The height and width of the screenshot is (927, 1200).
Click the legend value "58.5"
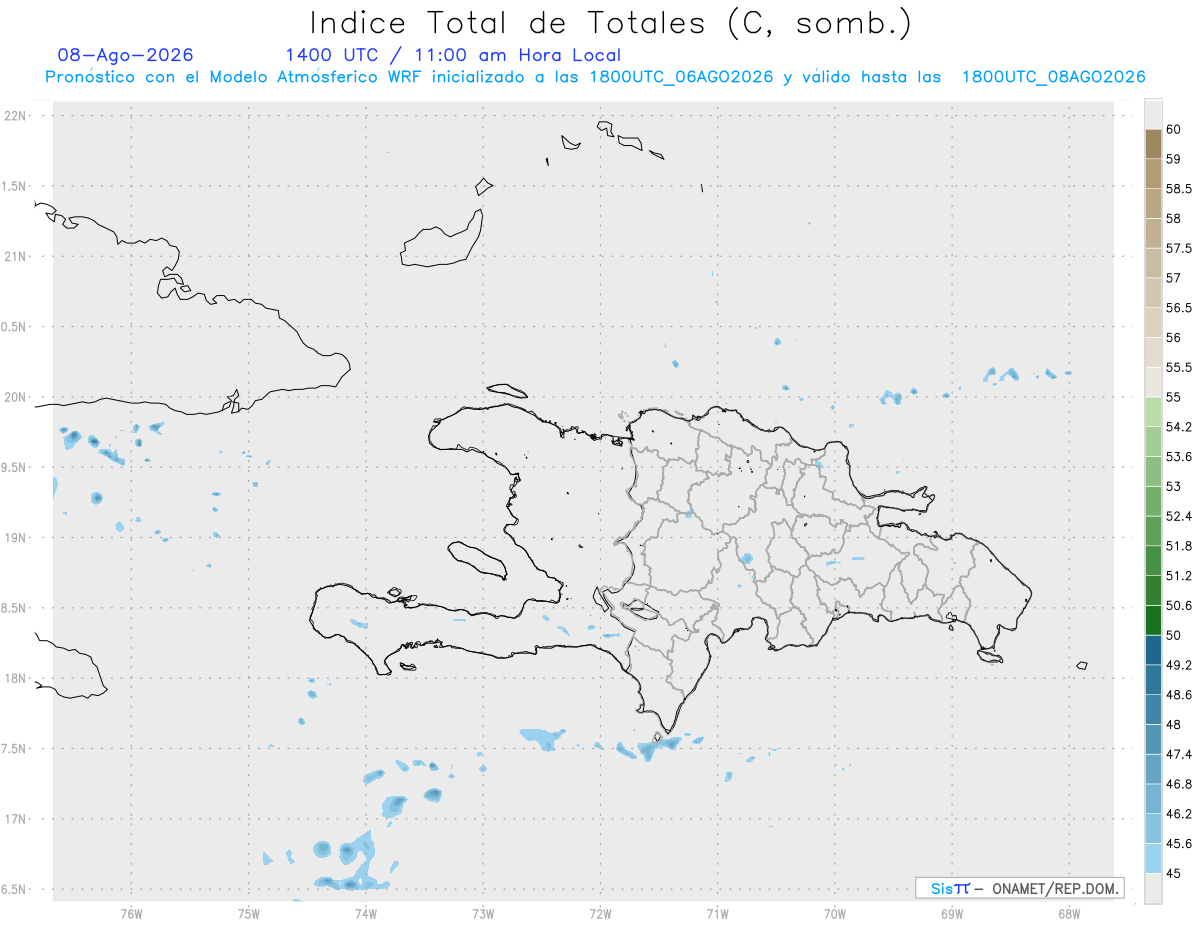tap(1178, 189)
